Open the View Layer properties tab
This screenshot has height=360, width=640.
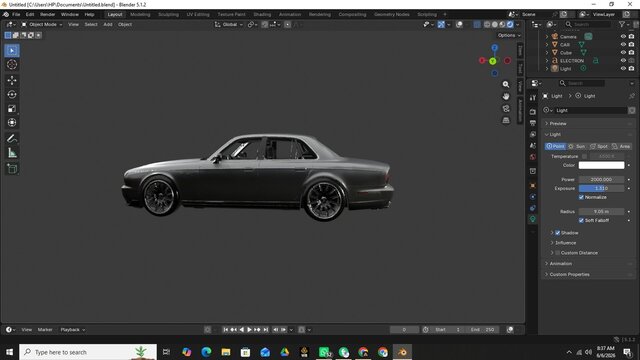(533, 134)
